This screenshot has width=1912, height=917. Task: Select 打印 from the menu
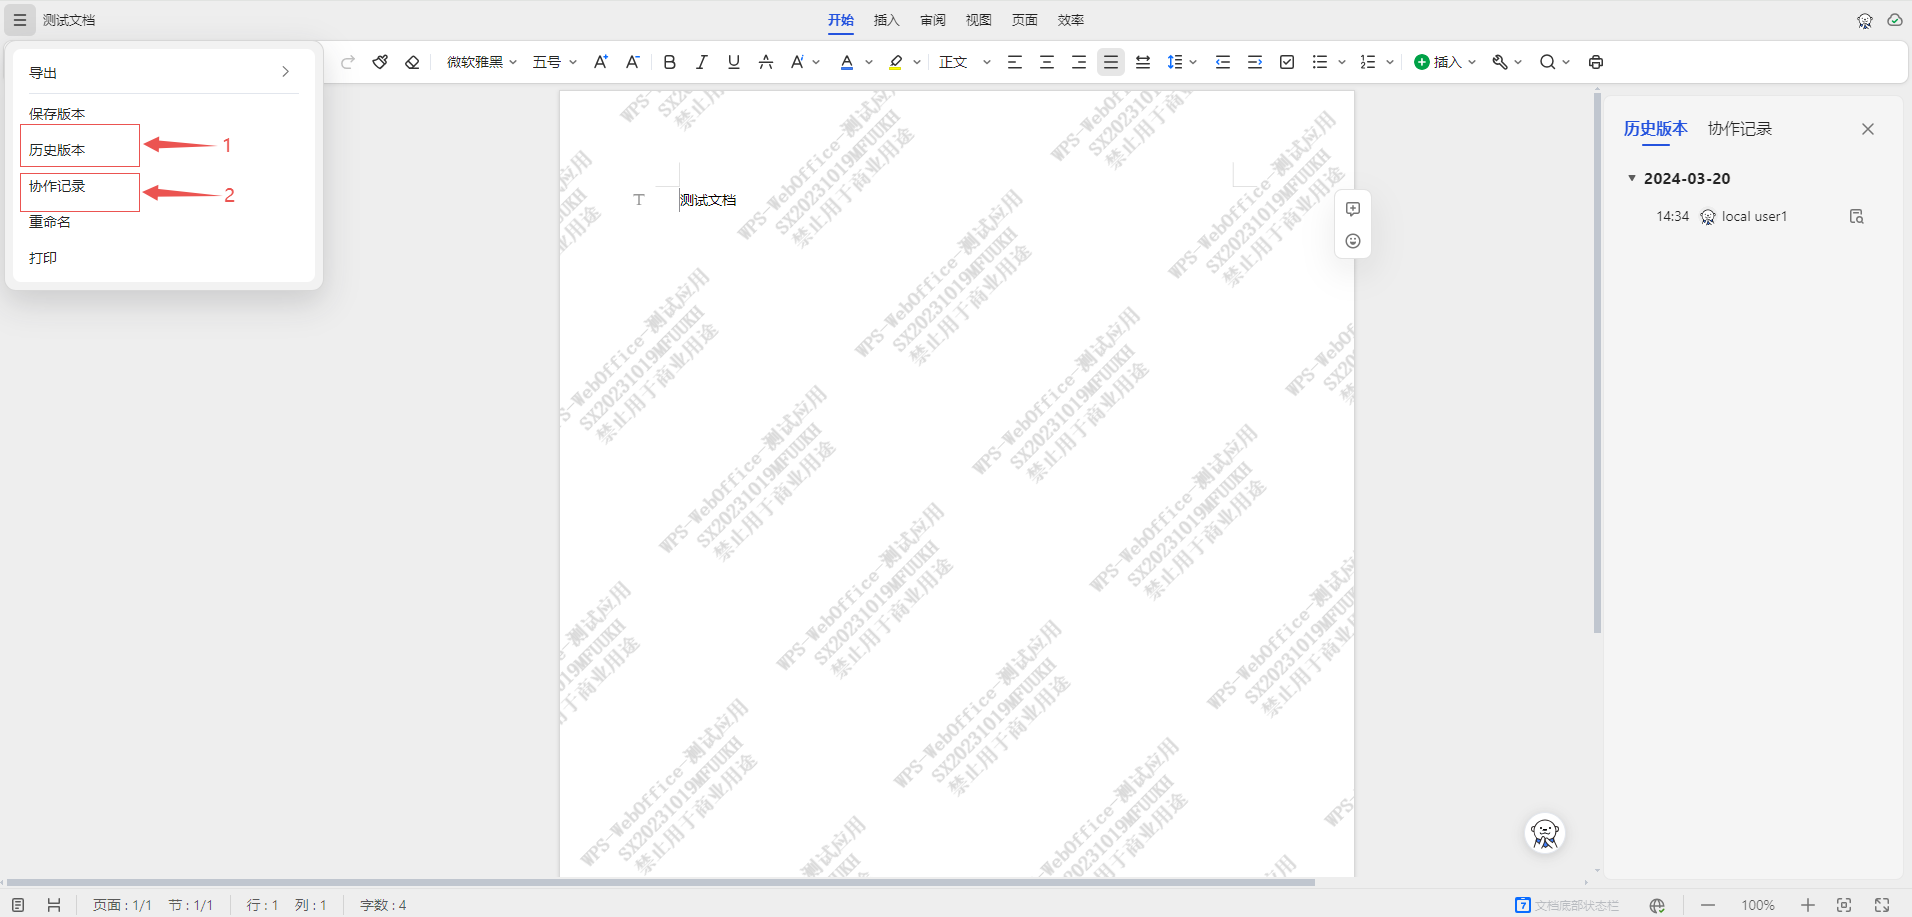43,258
